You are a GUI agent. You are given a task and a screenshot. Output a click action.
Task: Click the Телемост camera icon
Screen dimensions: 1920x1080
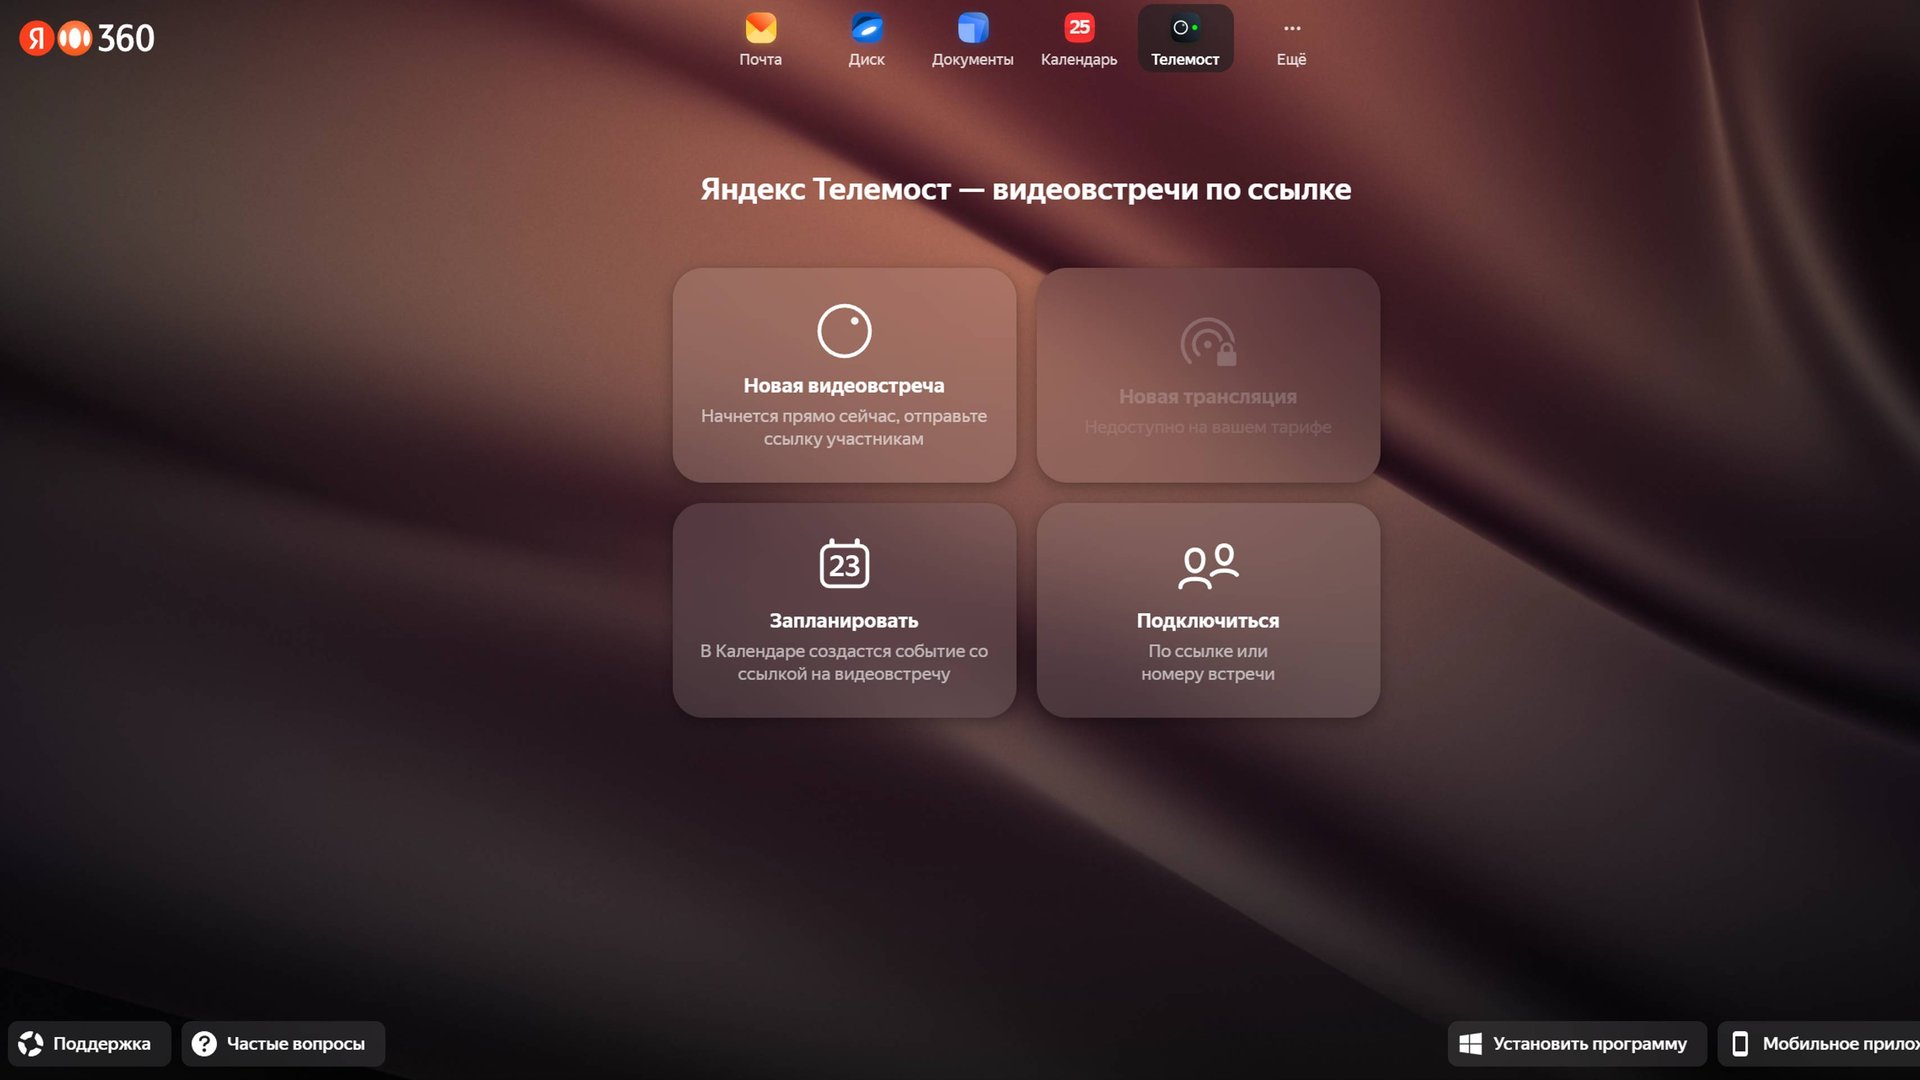tap(1185, 29)
